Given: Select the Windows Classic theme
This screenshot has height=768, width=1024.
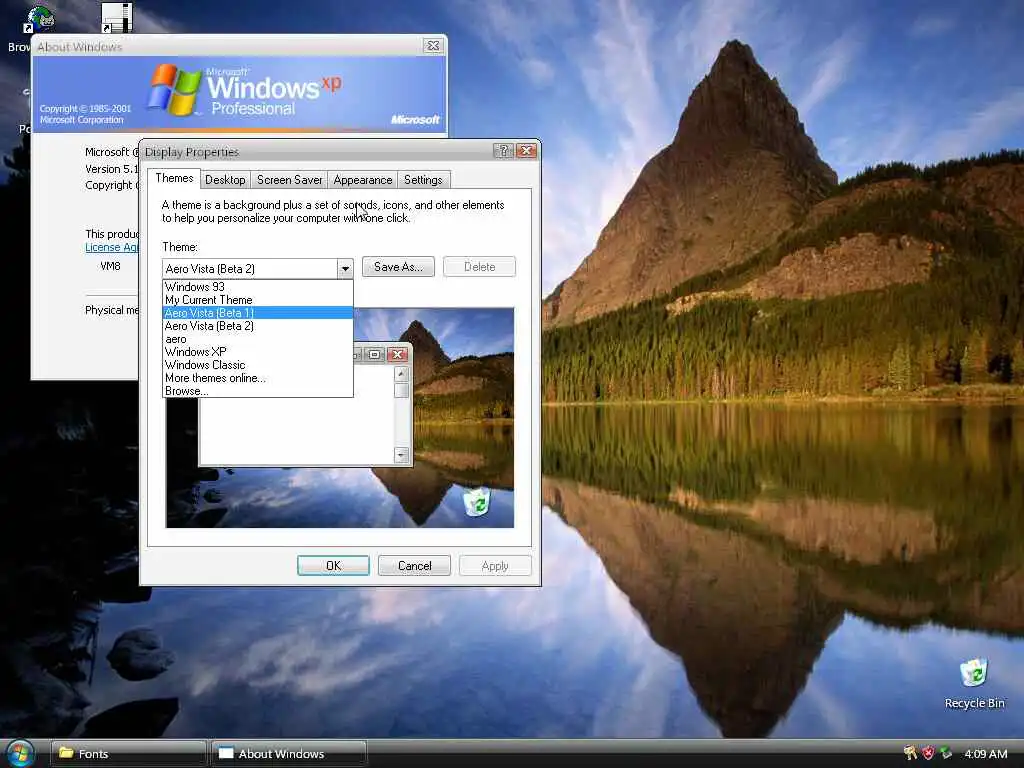Looking at the screenshot, I should pos(258,365).
